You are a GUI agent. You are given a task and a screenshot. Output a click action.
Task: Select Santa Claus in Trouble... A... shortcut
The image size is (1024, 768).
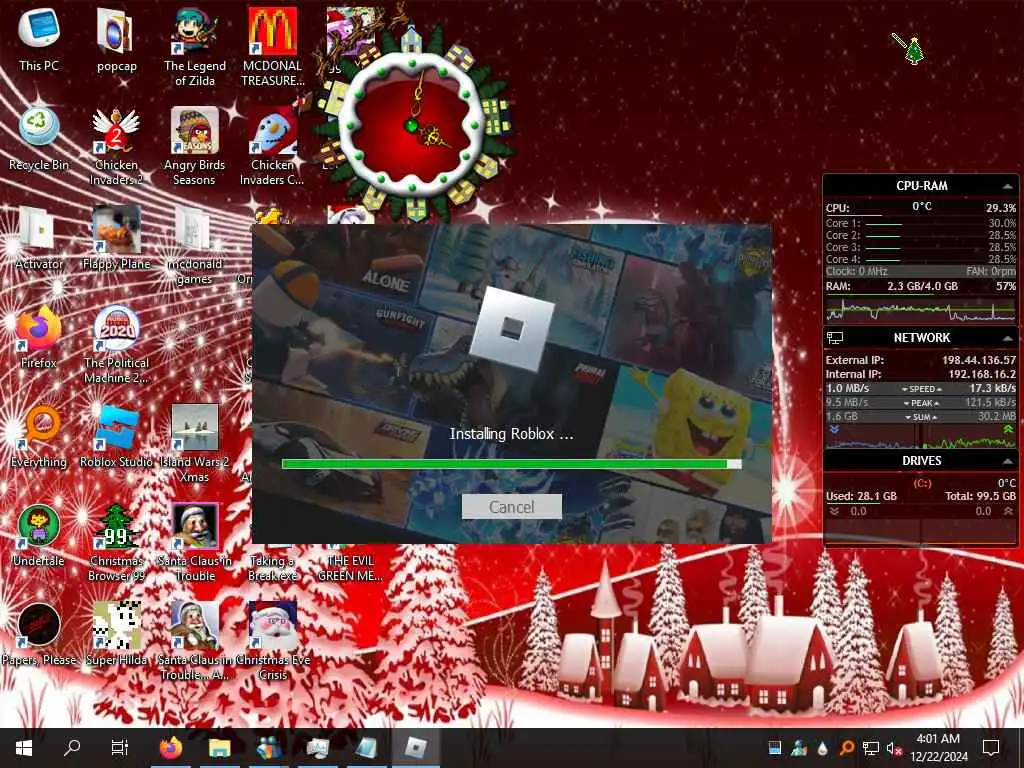[195, 643]
